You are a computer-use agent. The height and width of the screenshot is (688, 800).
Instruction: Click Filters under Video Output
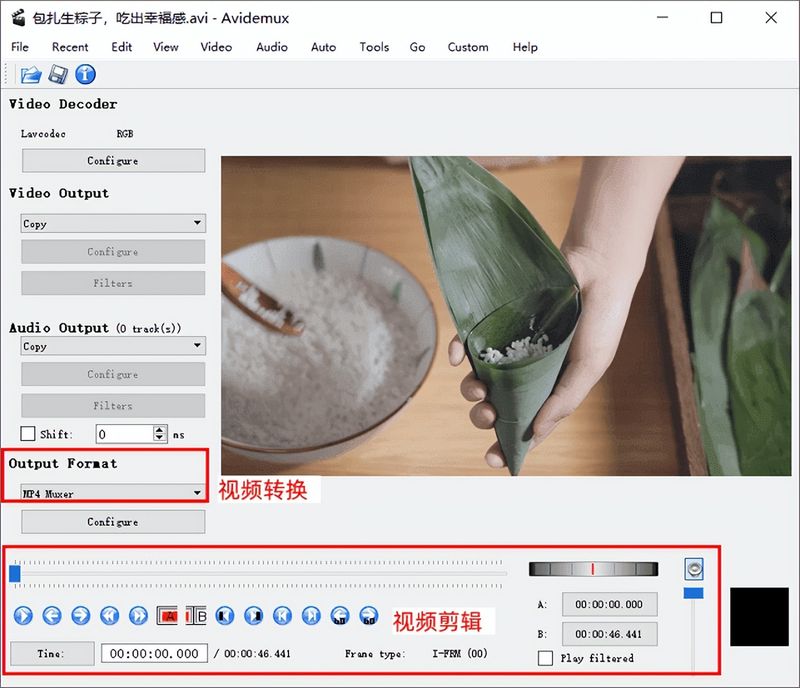113,283
